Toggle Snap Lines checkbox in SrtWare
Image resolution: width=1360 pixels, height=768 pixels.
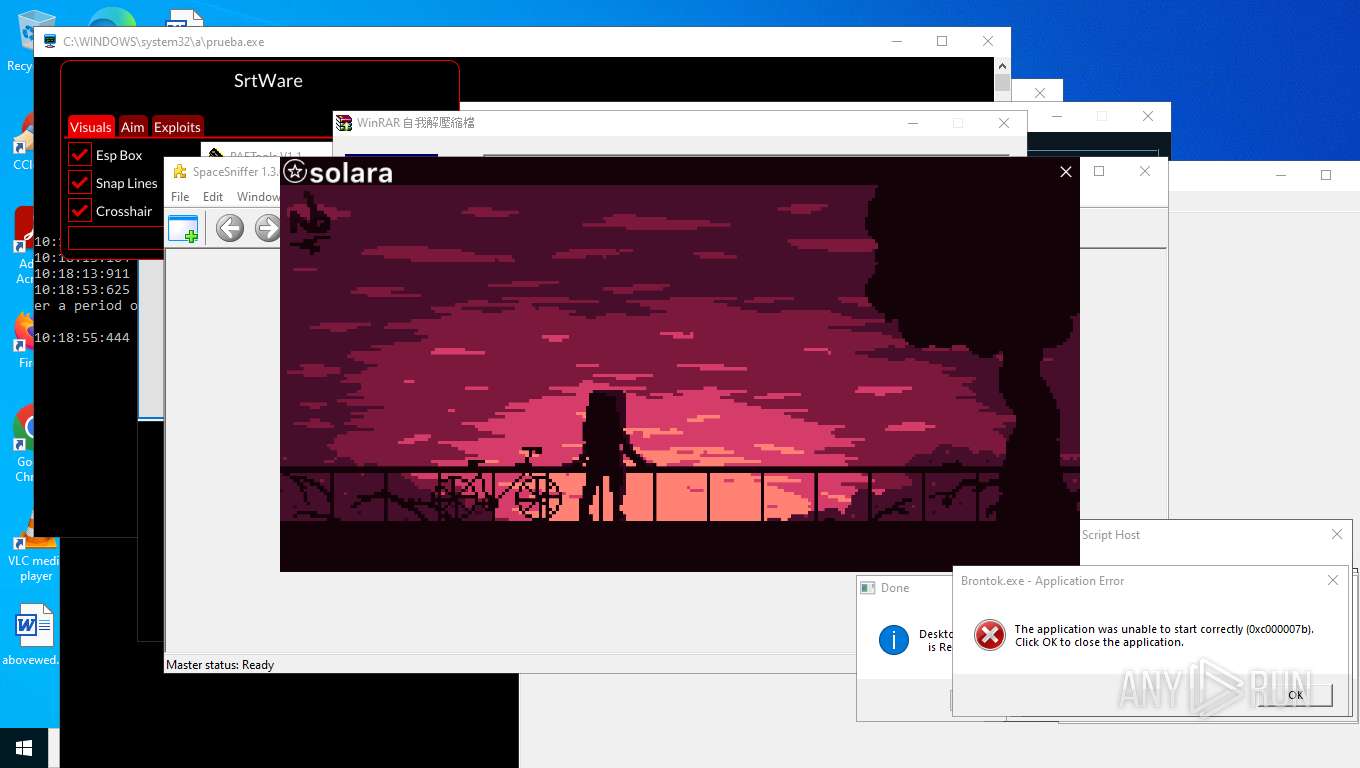coord(80,183)
